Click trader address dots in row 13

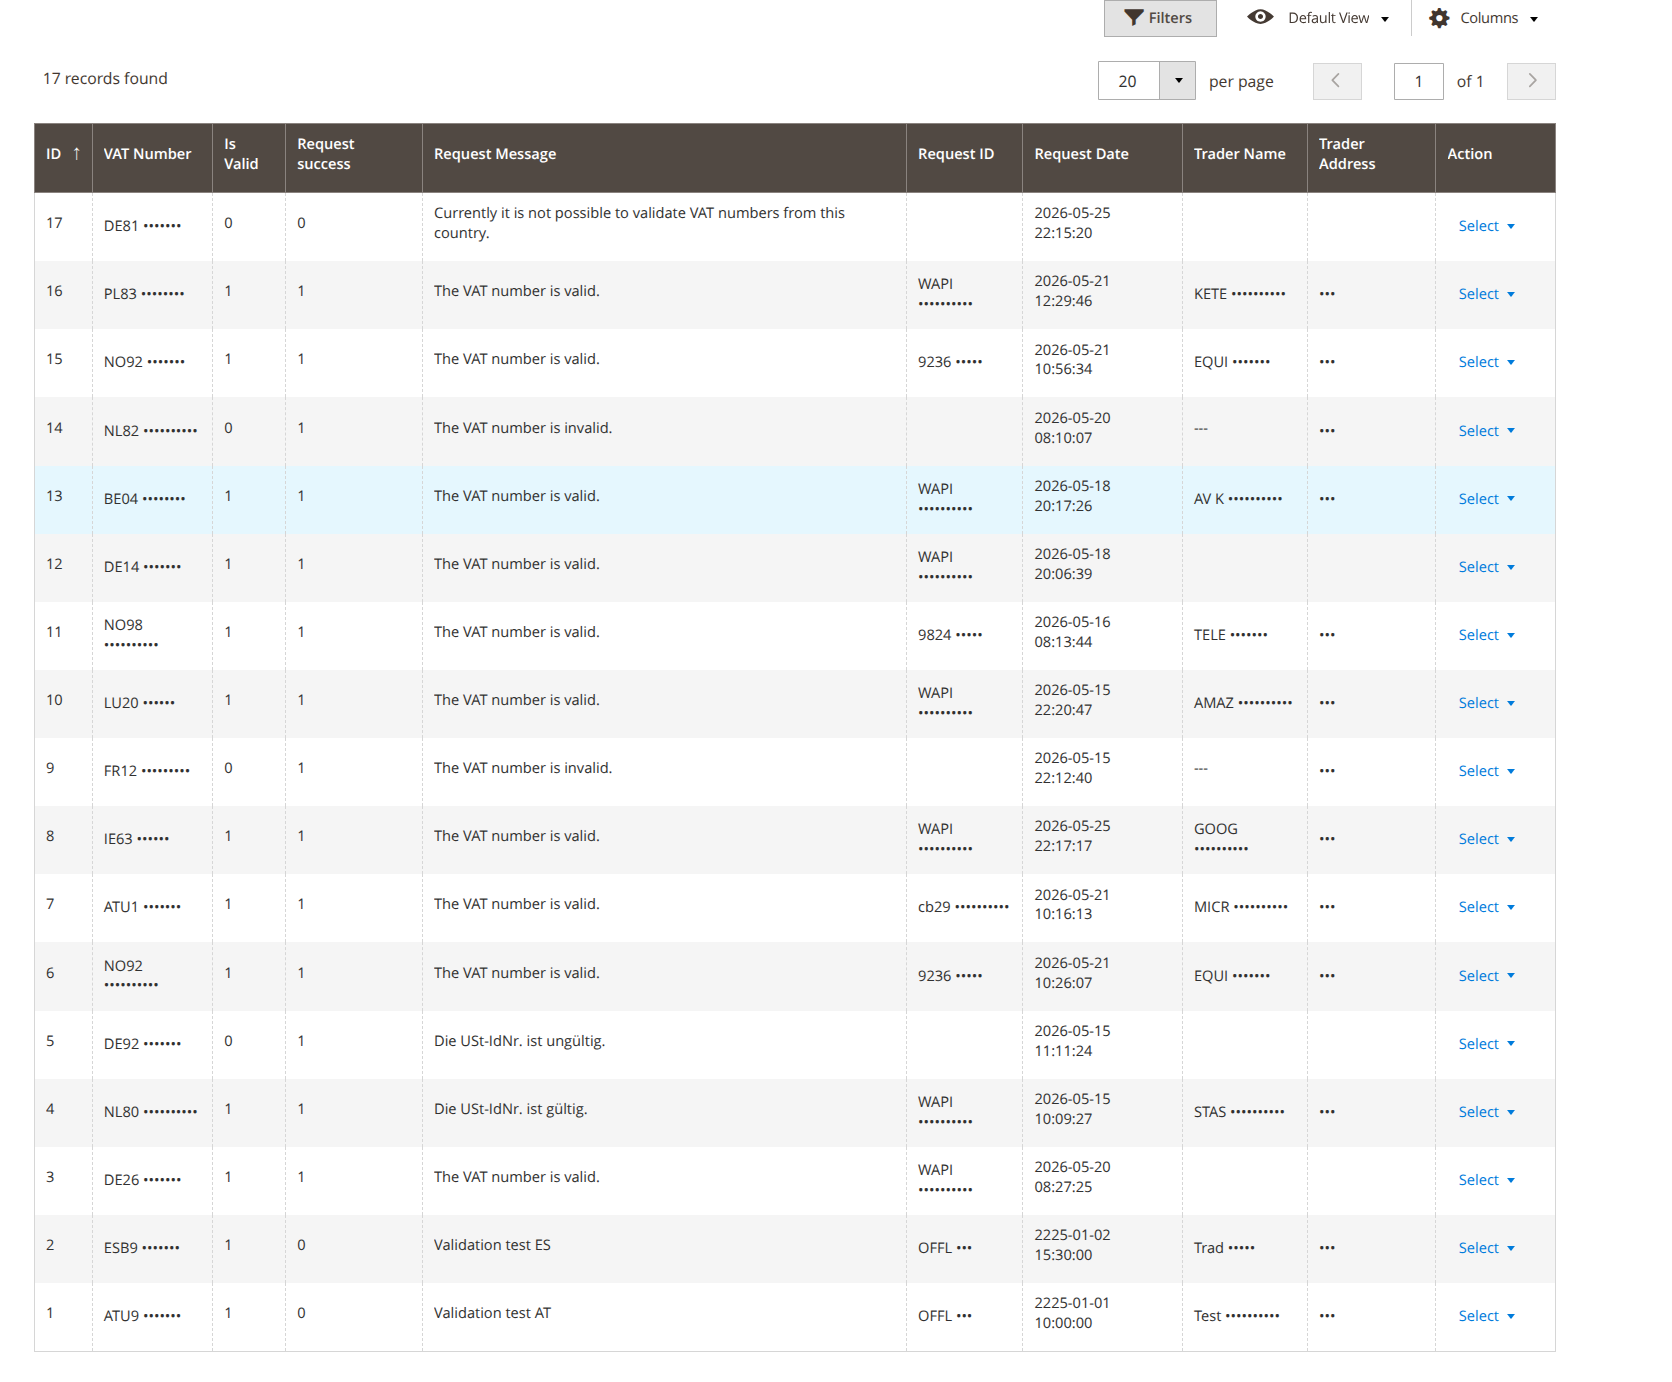pos(1327,499)
